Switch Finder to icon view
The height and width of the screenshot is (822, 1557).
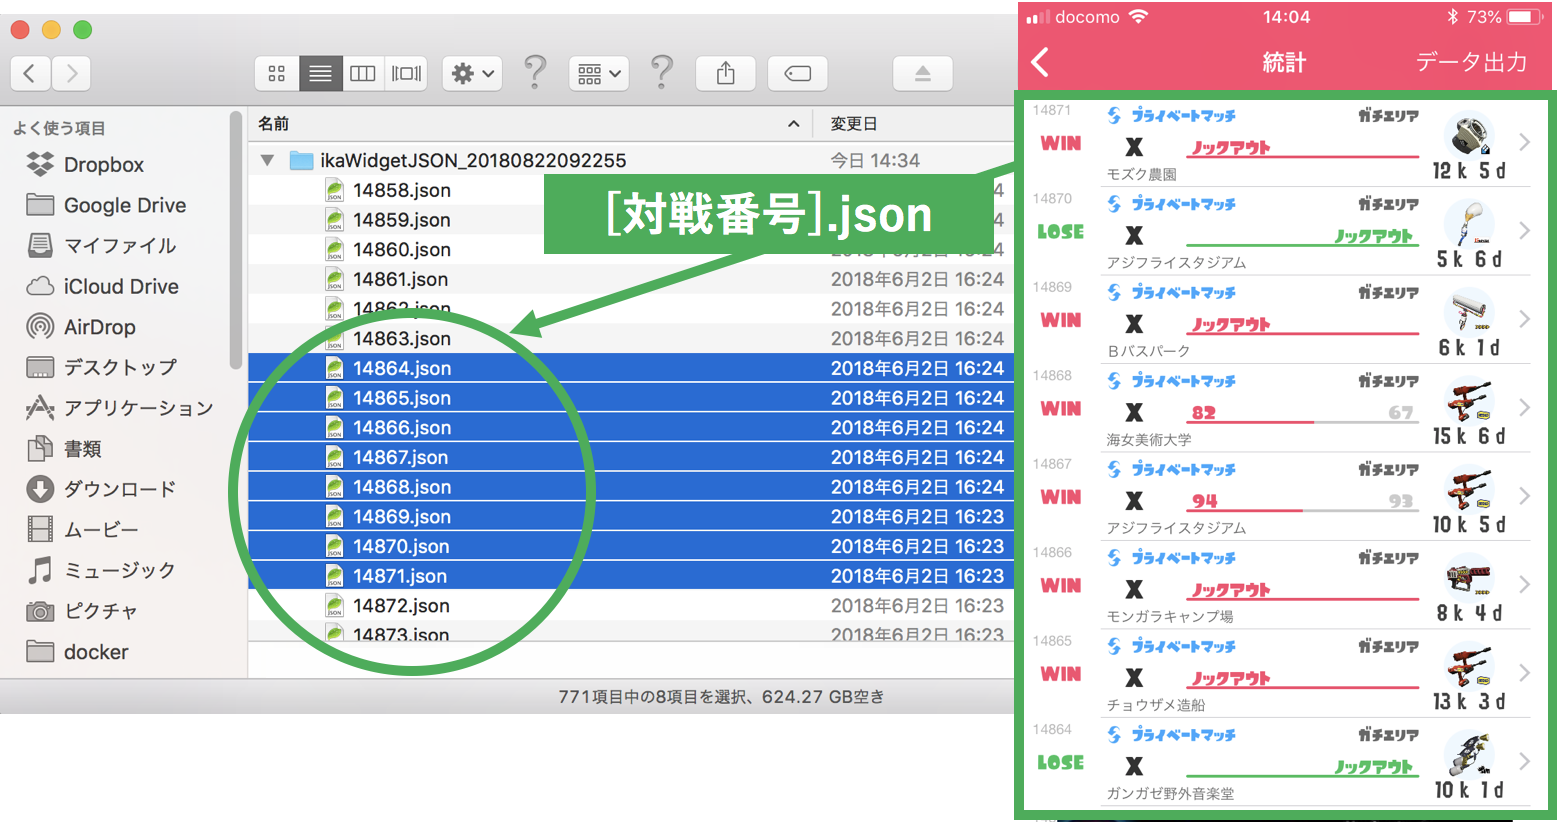point(277,73)
